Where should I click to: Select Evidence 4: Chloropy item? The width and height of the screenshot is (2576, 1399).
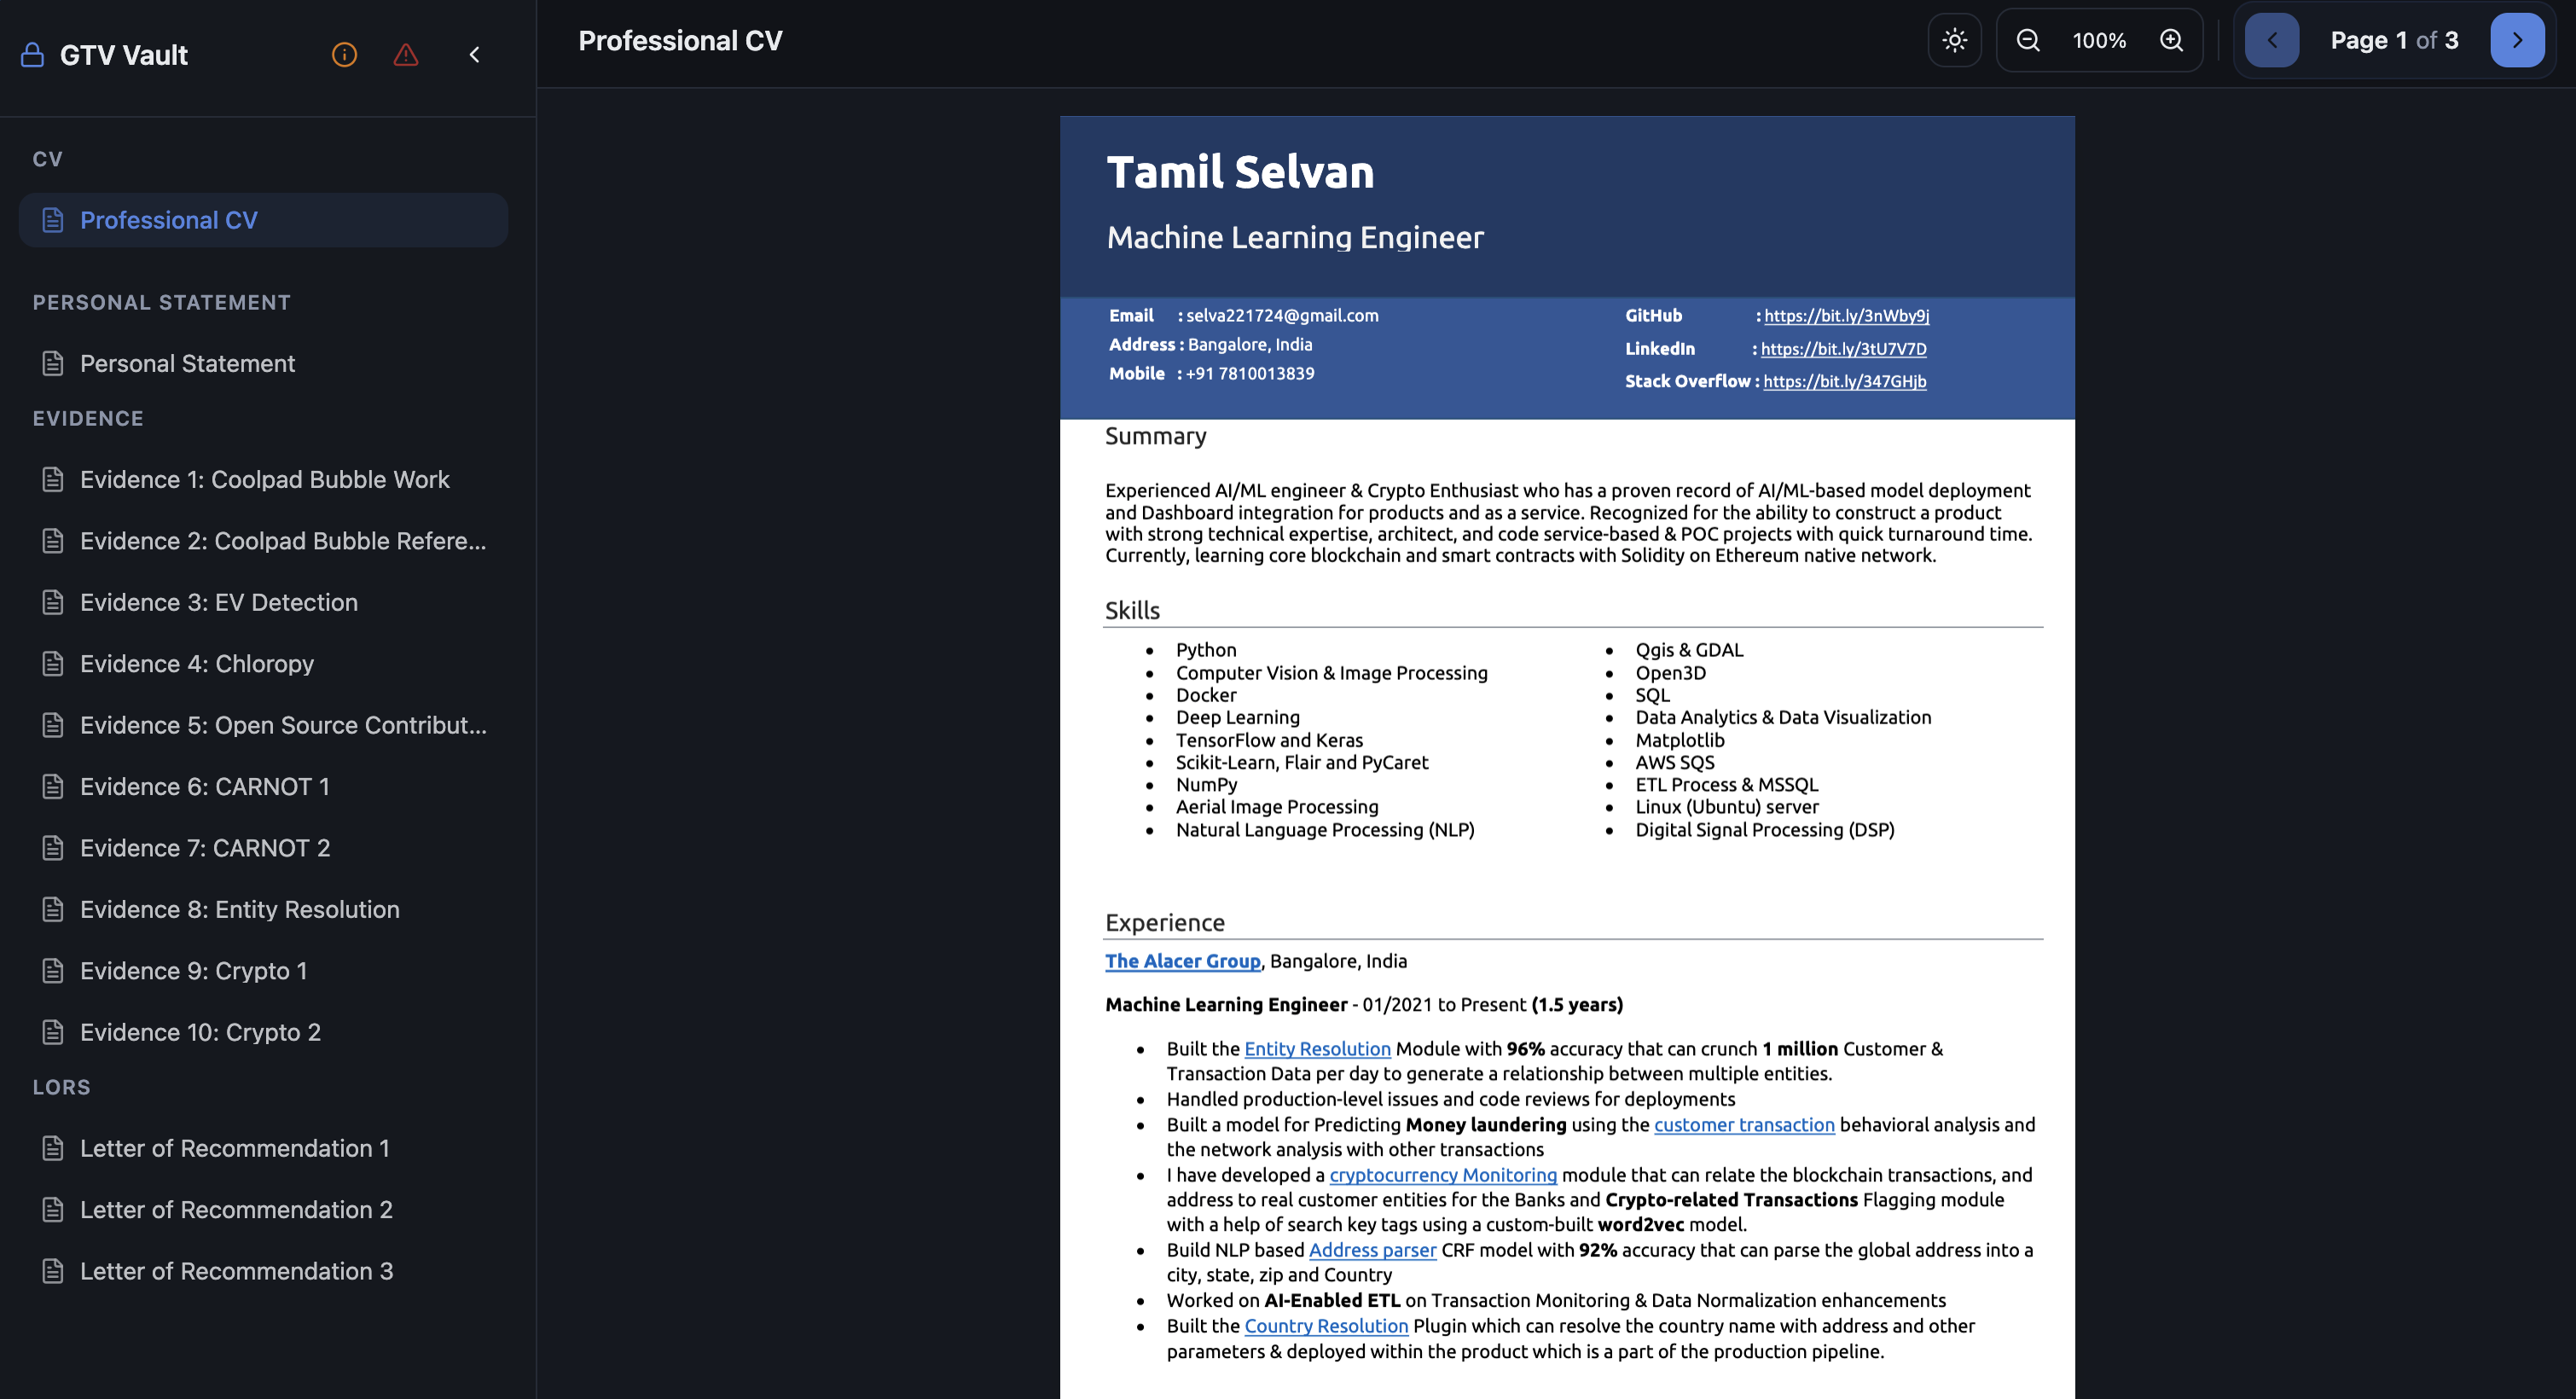click(x=196, y=663)
